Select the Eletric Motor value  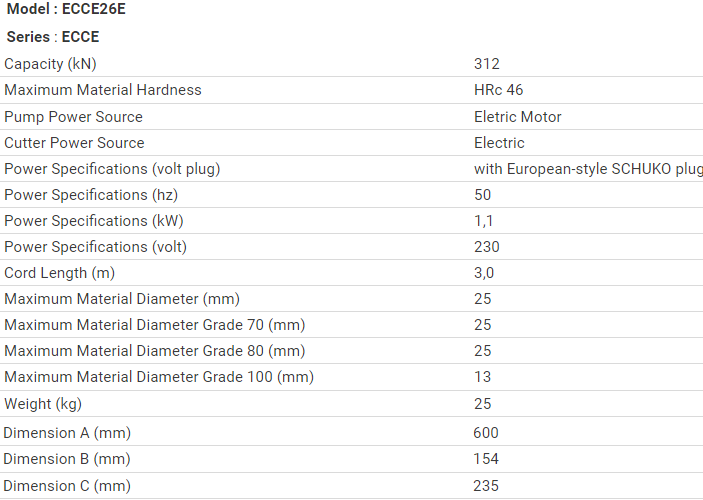click(x=517, y=117)
